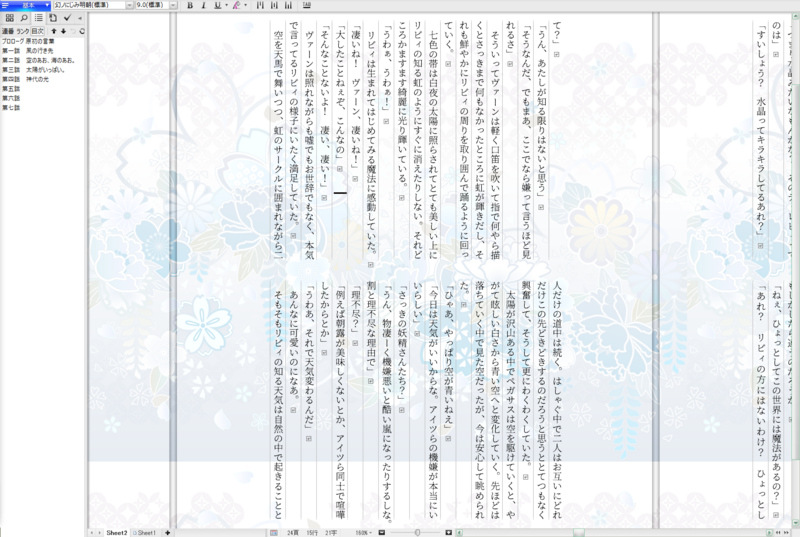Image resolution: width=800 pixels, height=537 pixels.
Task: Click the horizontal scrollbar thumb
Action: click(x=579, y=532)
